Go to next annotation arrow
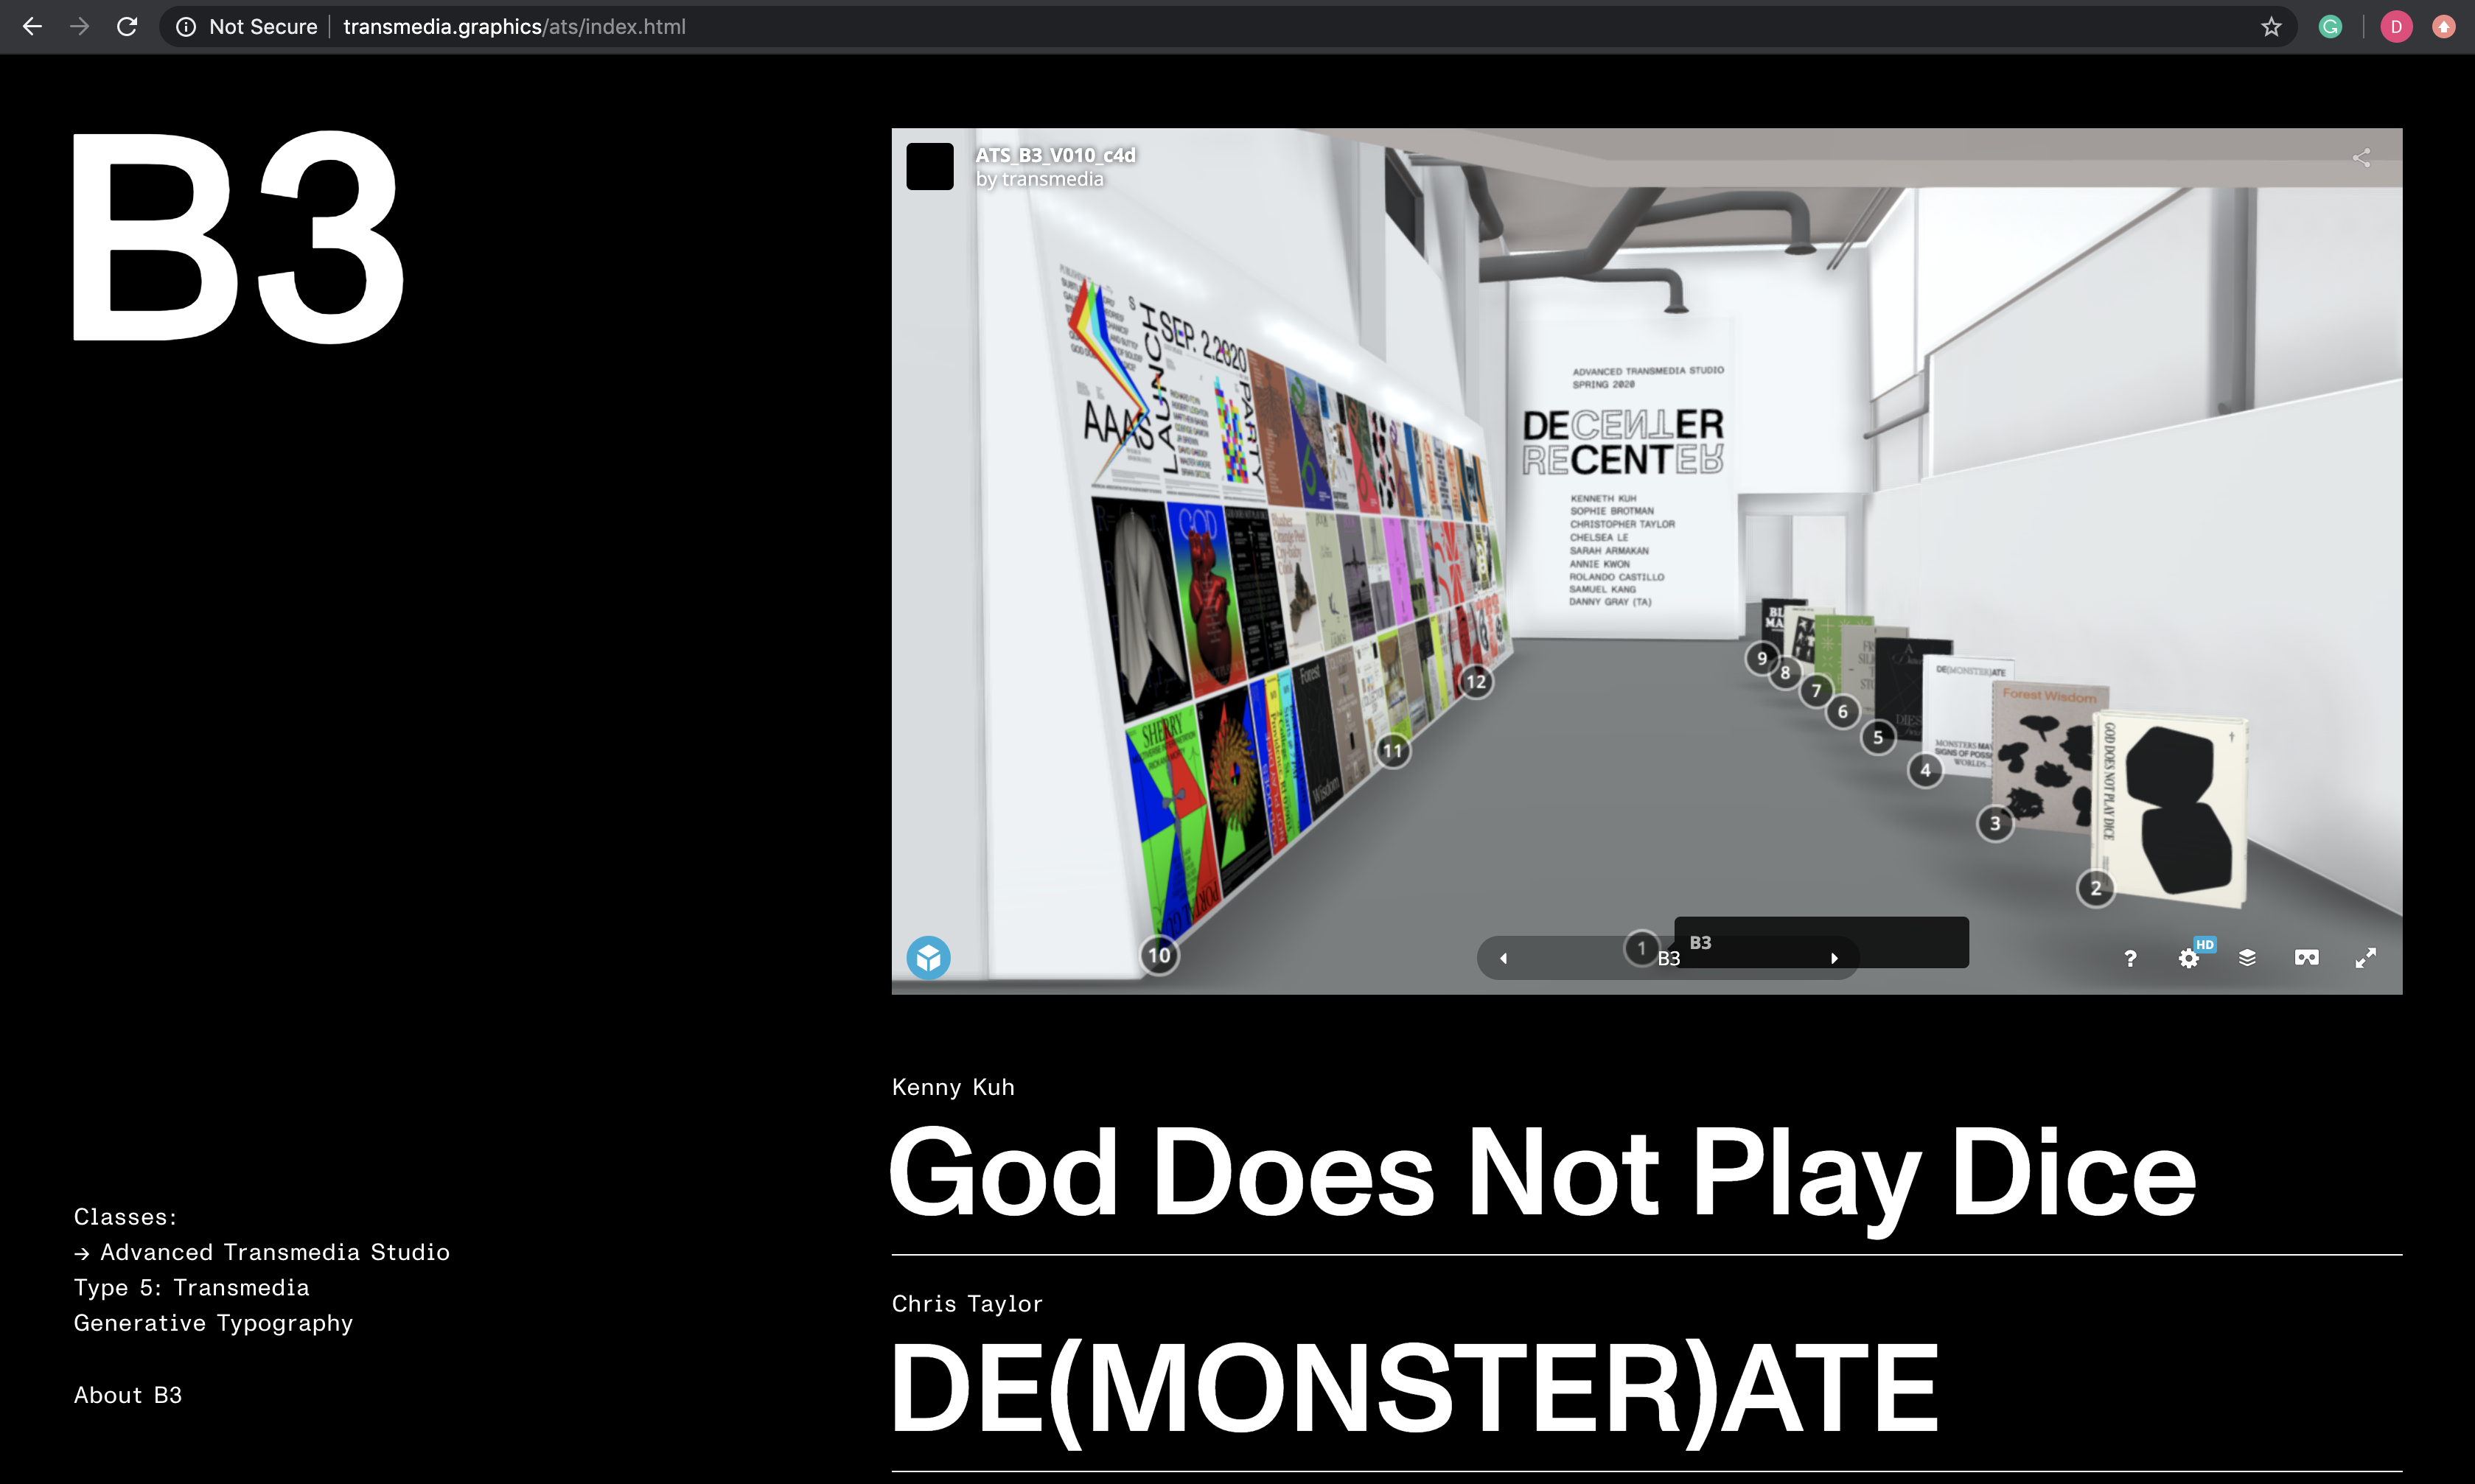2475x1484 pixels. [x=1834, y=958]
